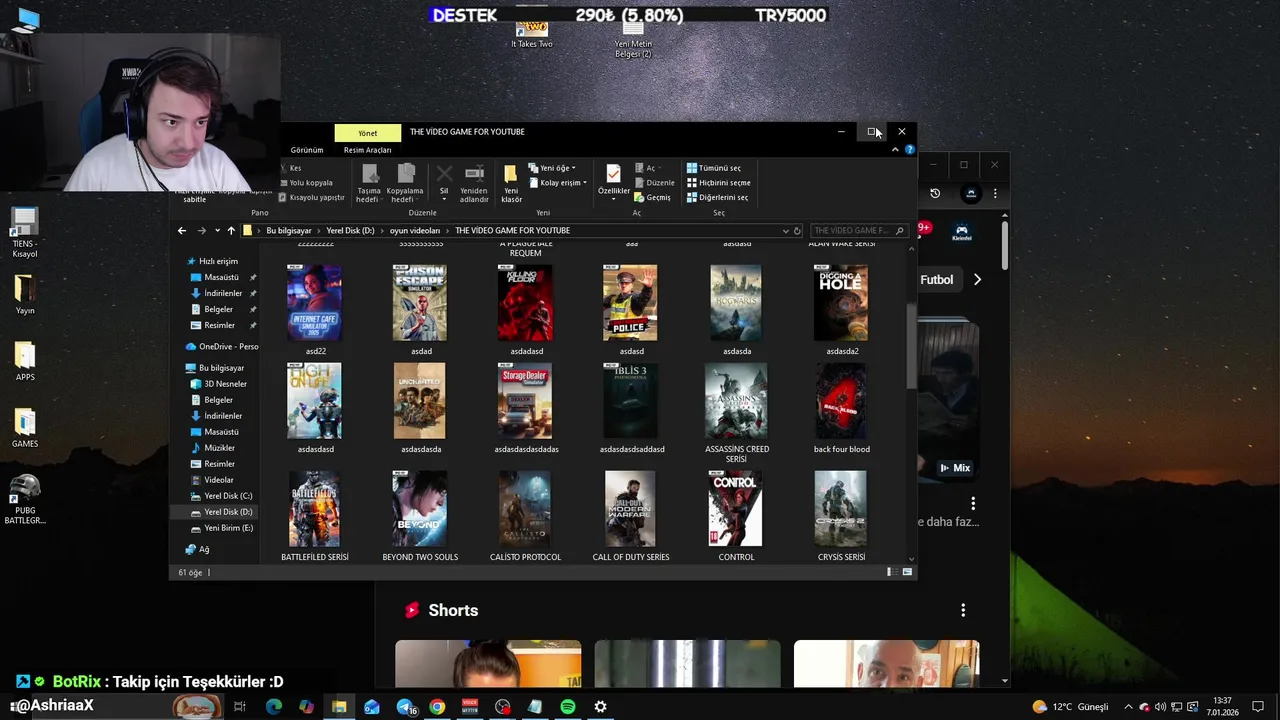The image size is (1280, 720).
Task: Open the Görünüm ribbon tab
Action: click(307, 150)
